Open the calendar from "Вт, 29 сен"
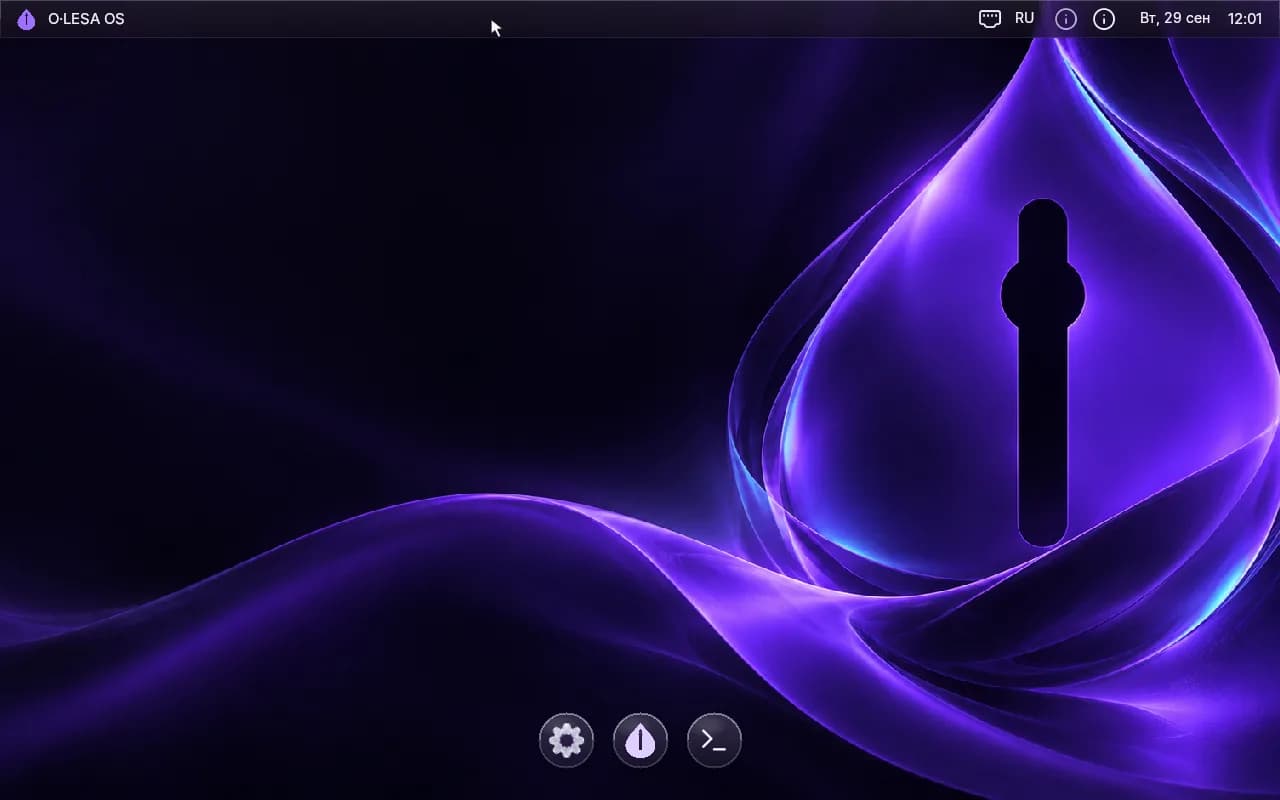Image resolution: width=1280 pixels, height=800 pixels. [1174, 19]
